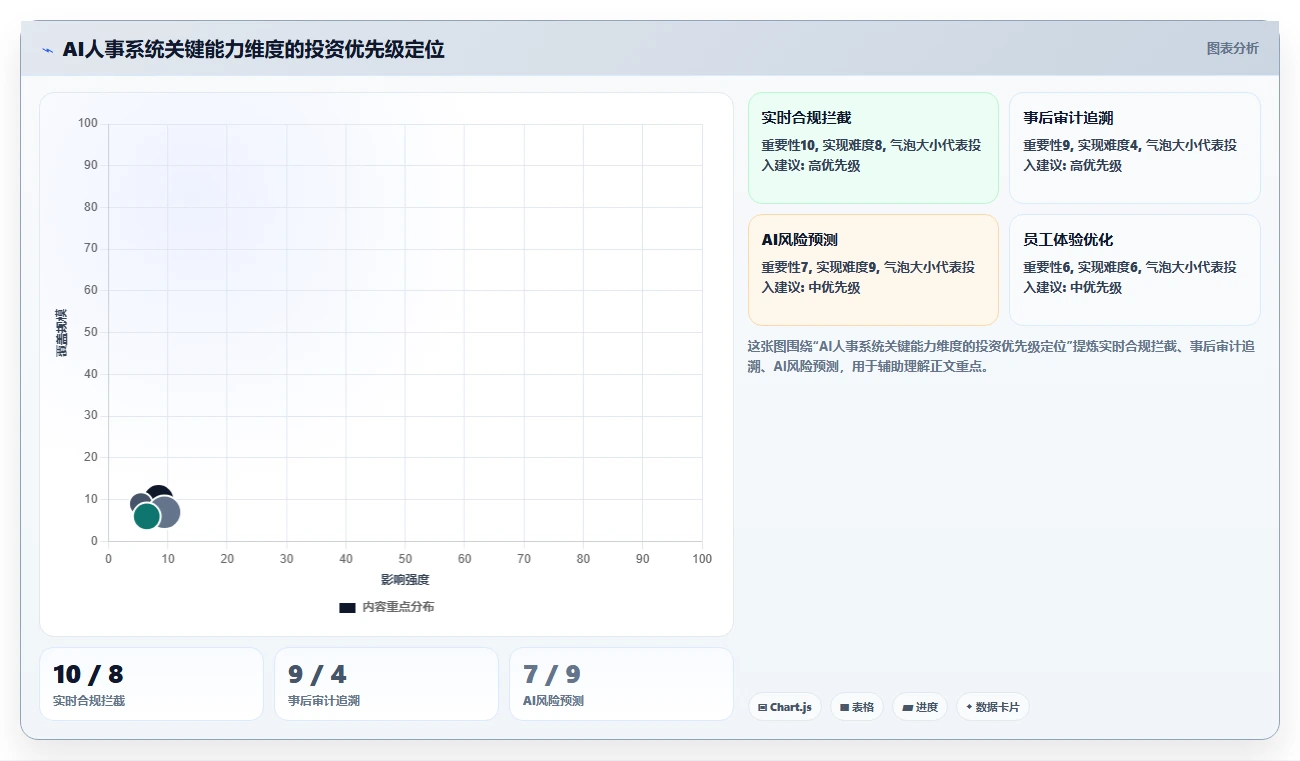The image size is (1300, 761).
Task: Click the lightning icon beside the header title
Action: click(47, 49)
